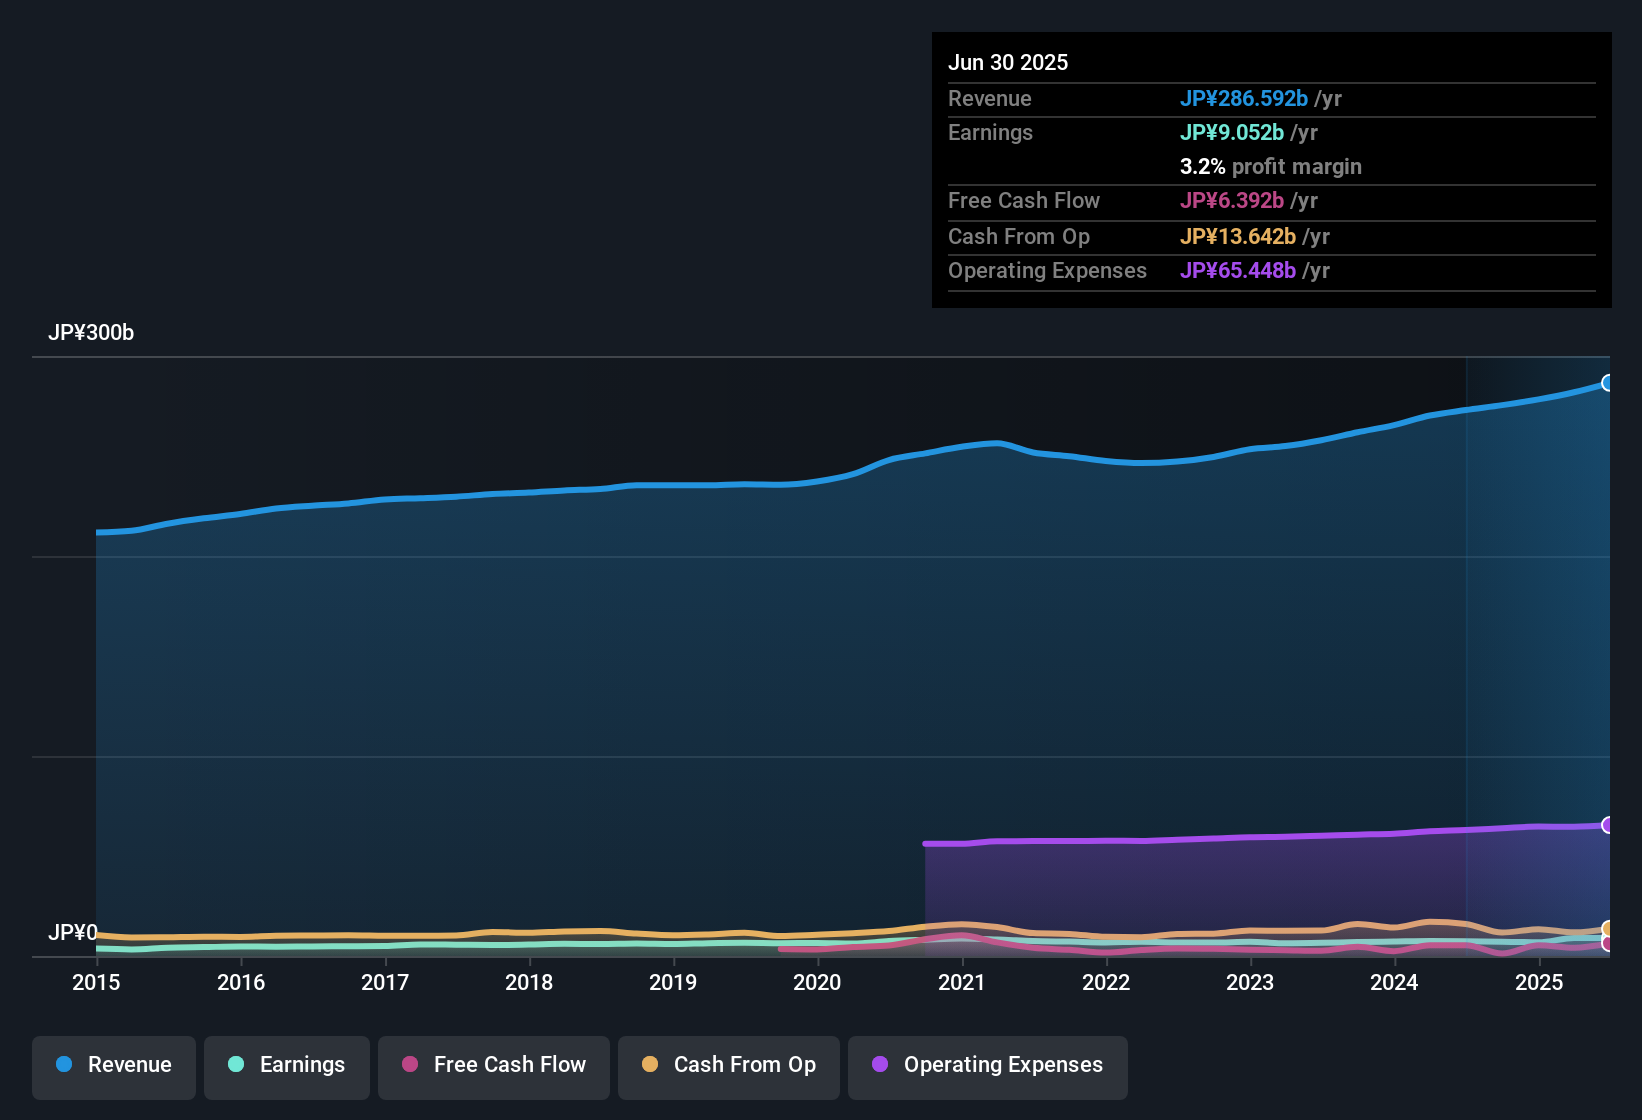The width and height of the screenshot is (1642, 1120).
Task: Click the 2015 x-axis label
Action: coord(96,983)
